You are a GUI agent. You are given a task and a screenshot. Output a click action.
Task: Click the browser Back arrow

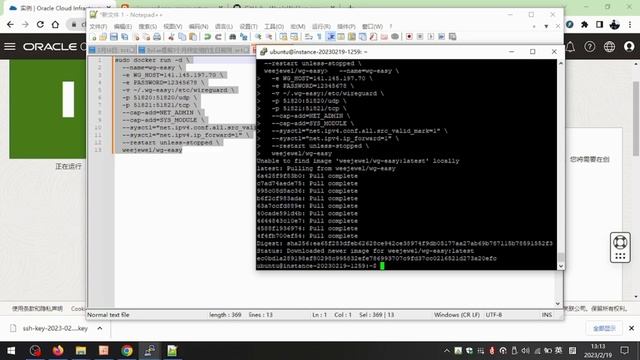pyautogui.click(x=10, y=24)
